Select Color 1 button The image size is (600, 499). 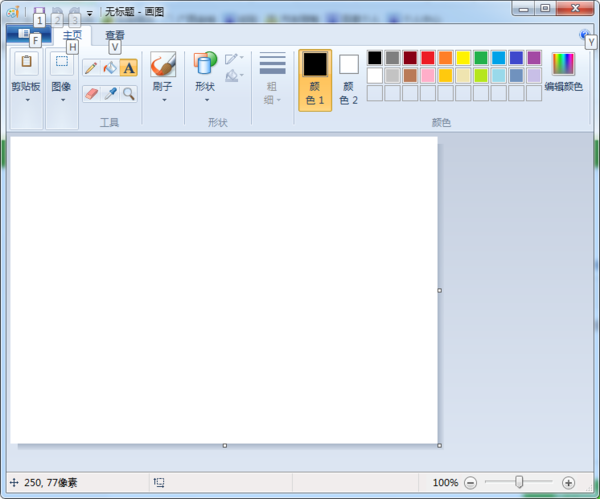coord(315,80)
